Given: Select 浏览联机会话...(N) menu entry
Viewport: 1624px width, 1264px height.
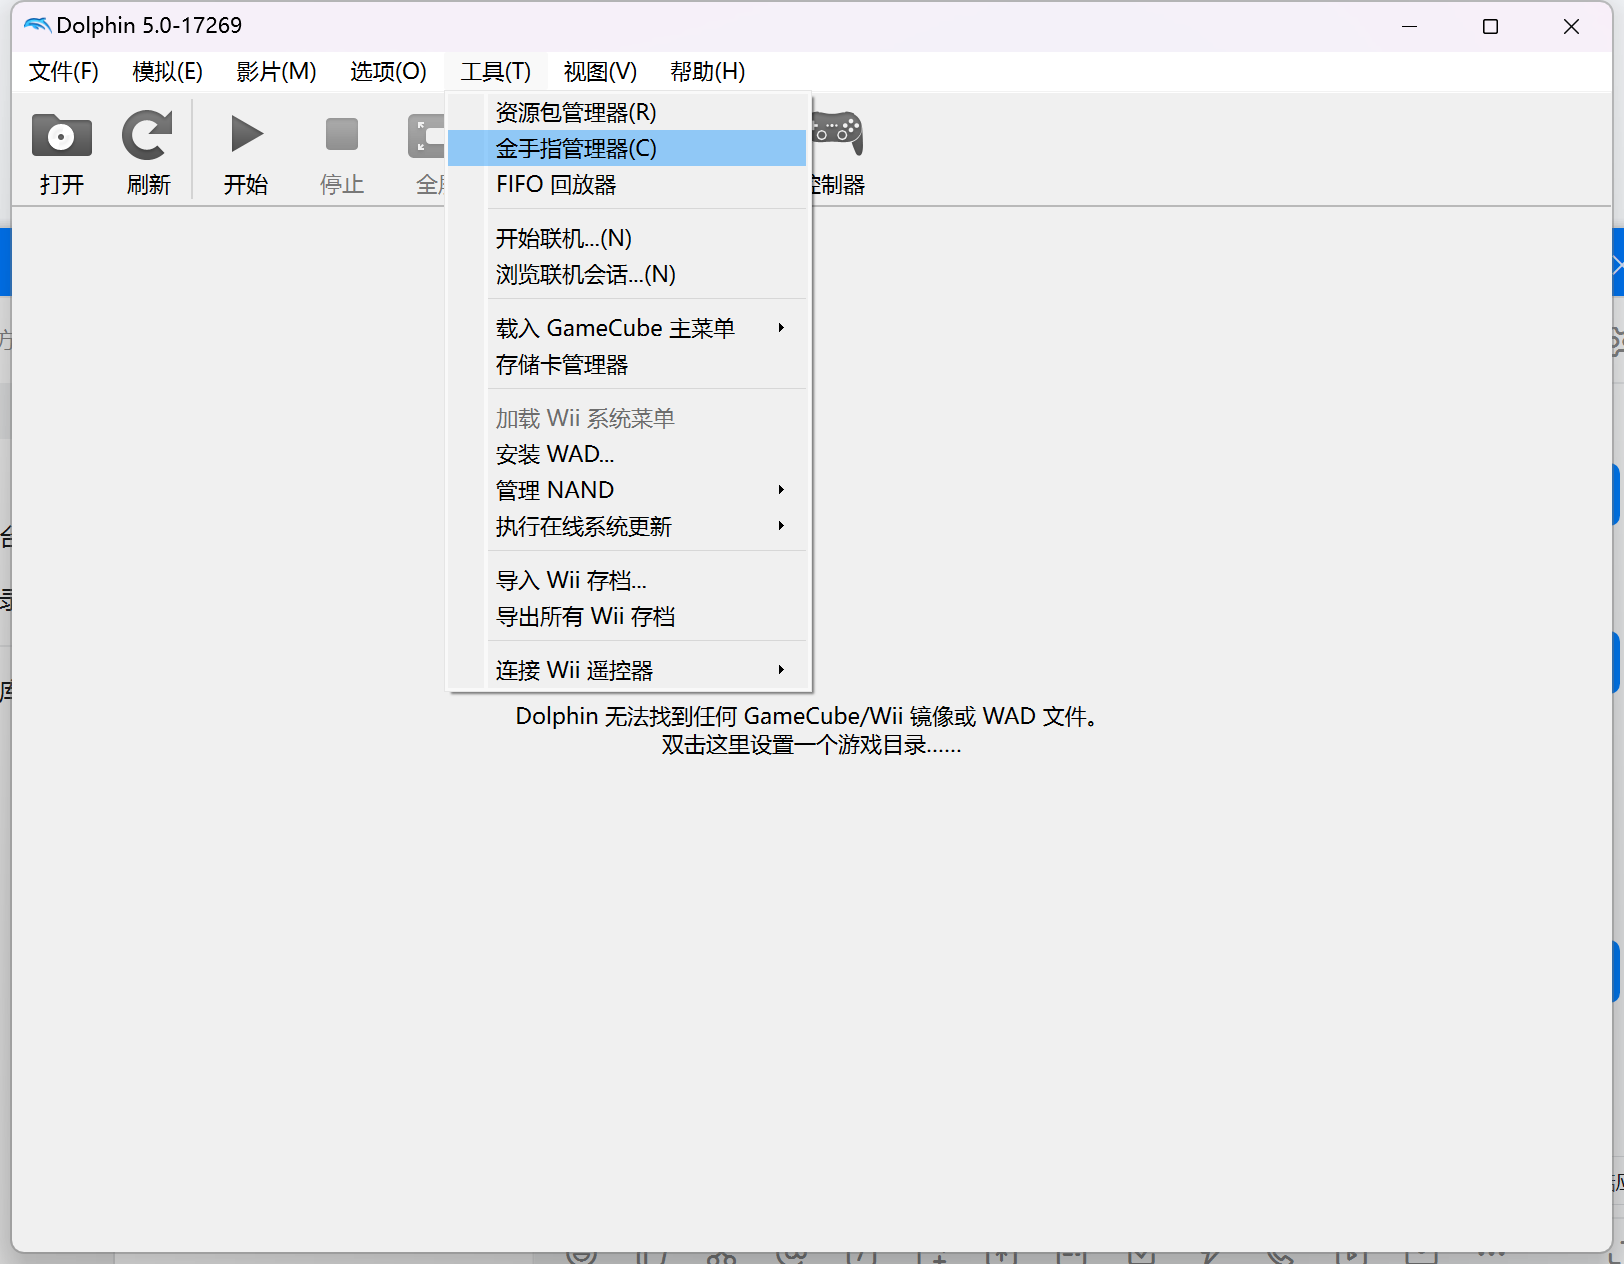Looking at the screenshot, I should (x=627, y=274).
